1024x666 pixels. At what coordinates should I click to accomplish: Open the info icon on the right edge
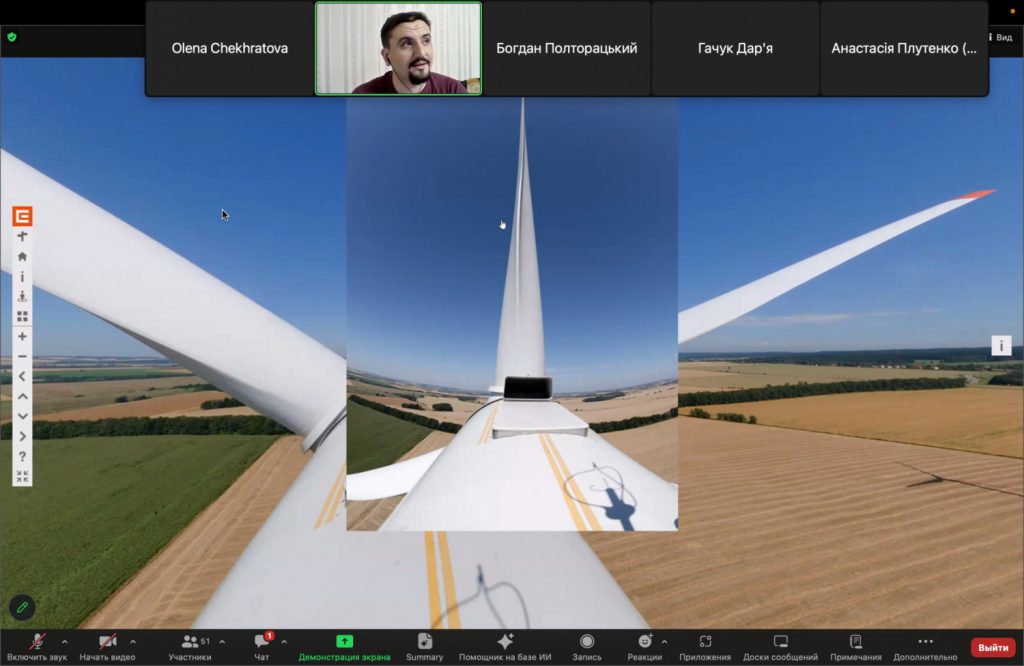(1001, 346)
